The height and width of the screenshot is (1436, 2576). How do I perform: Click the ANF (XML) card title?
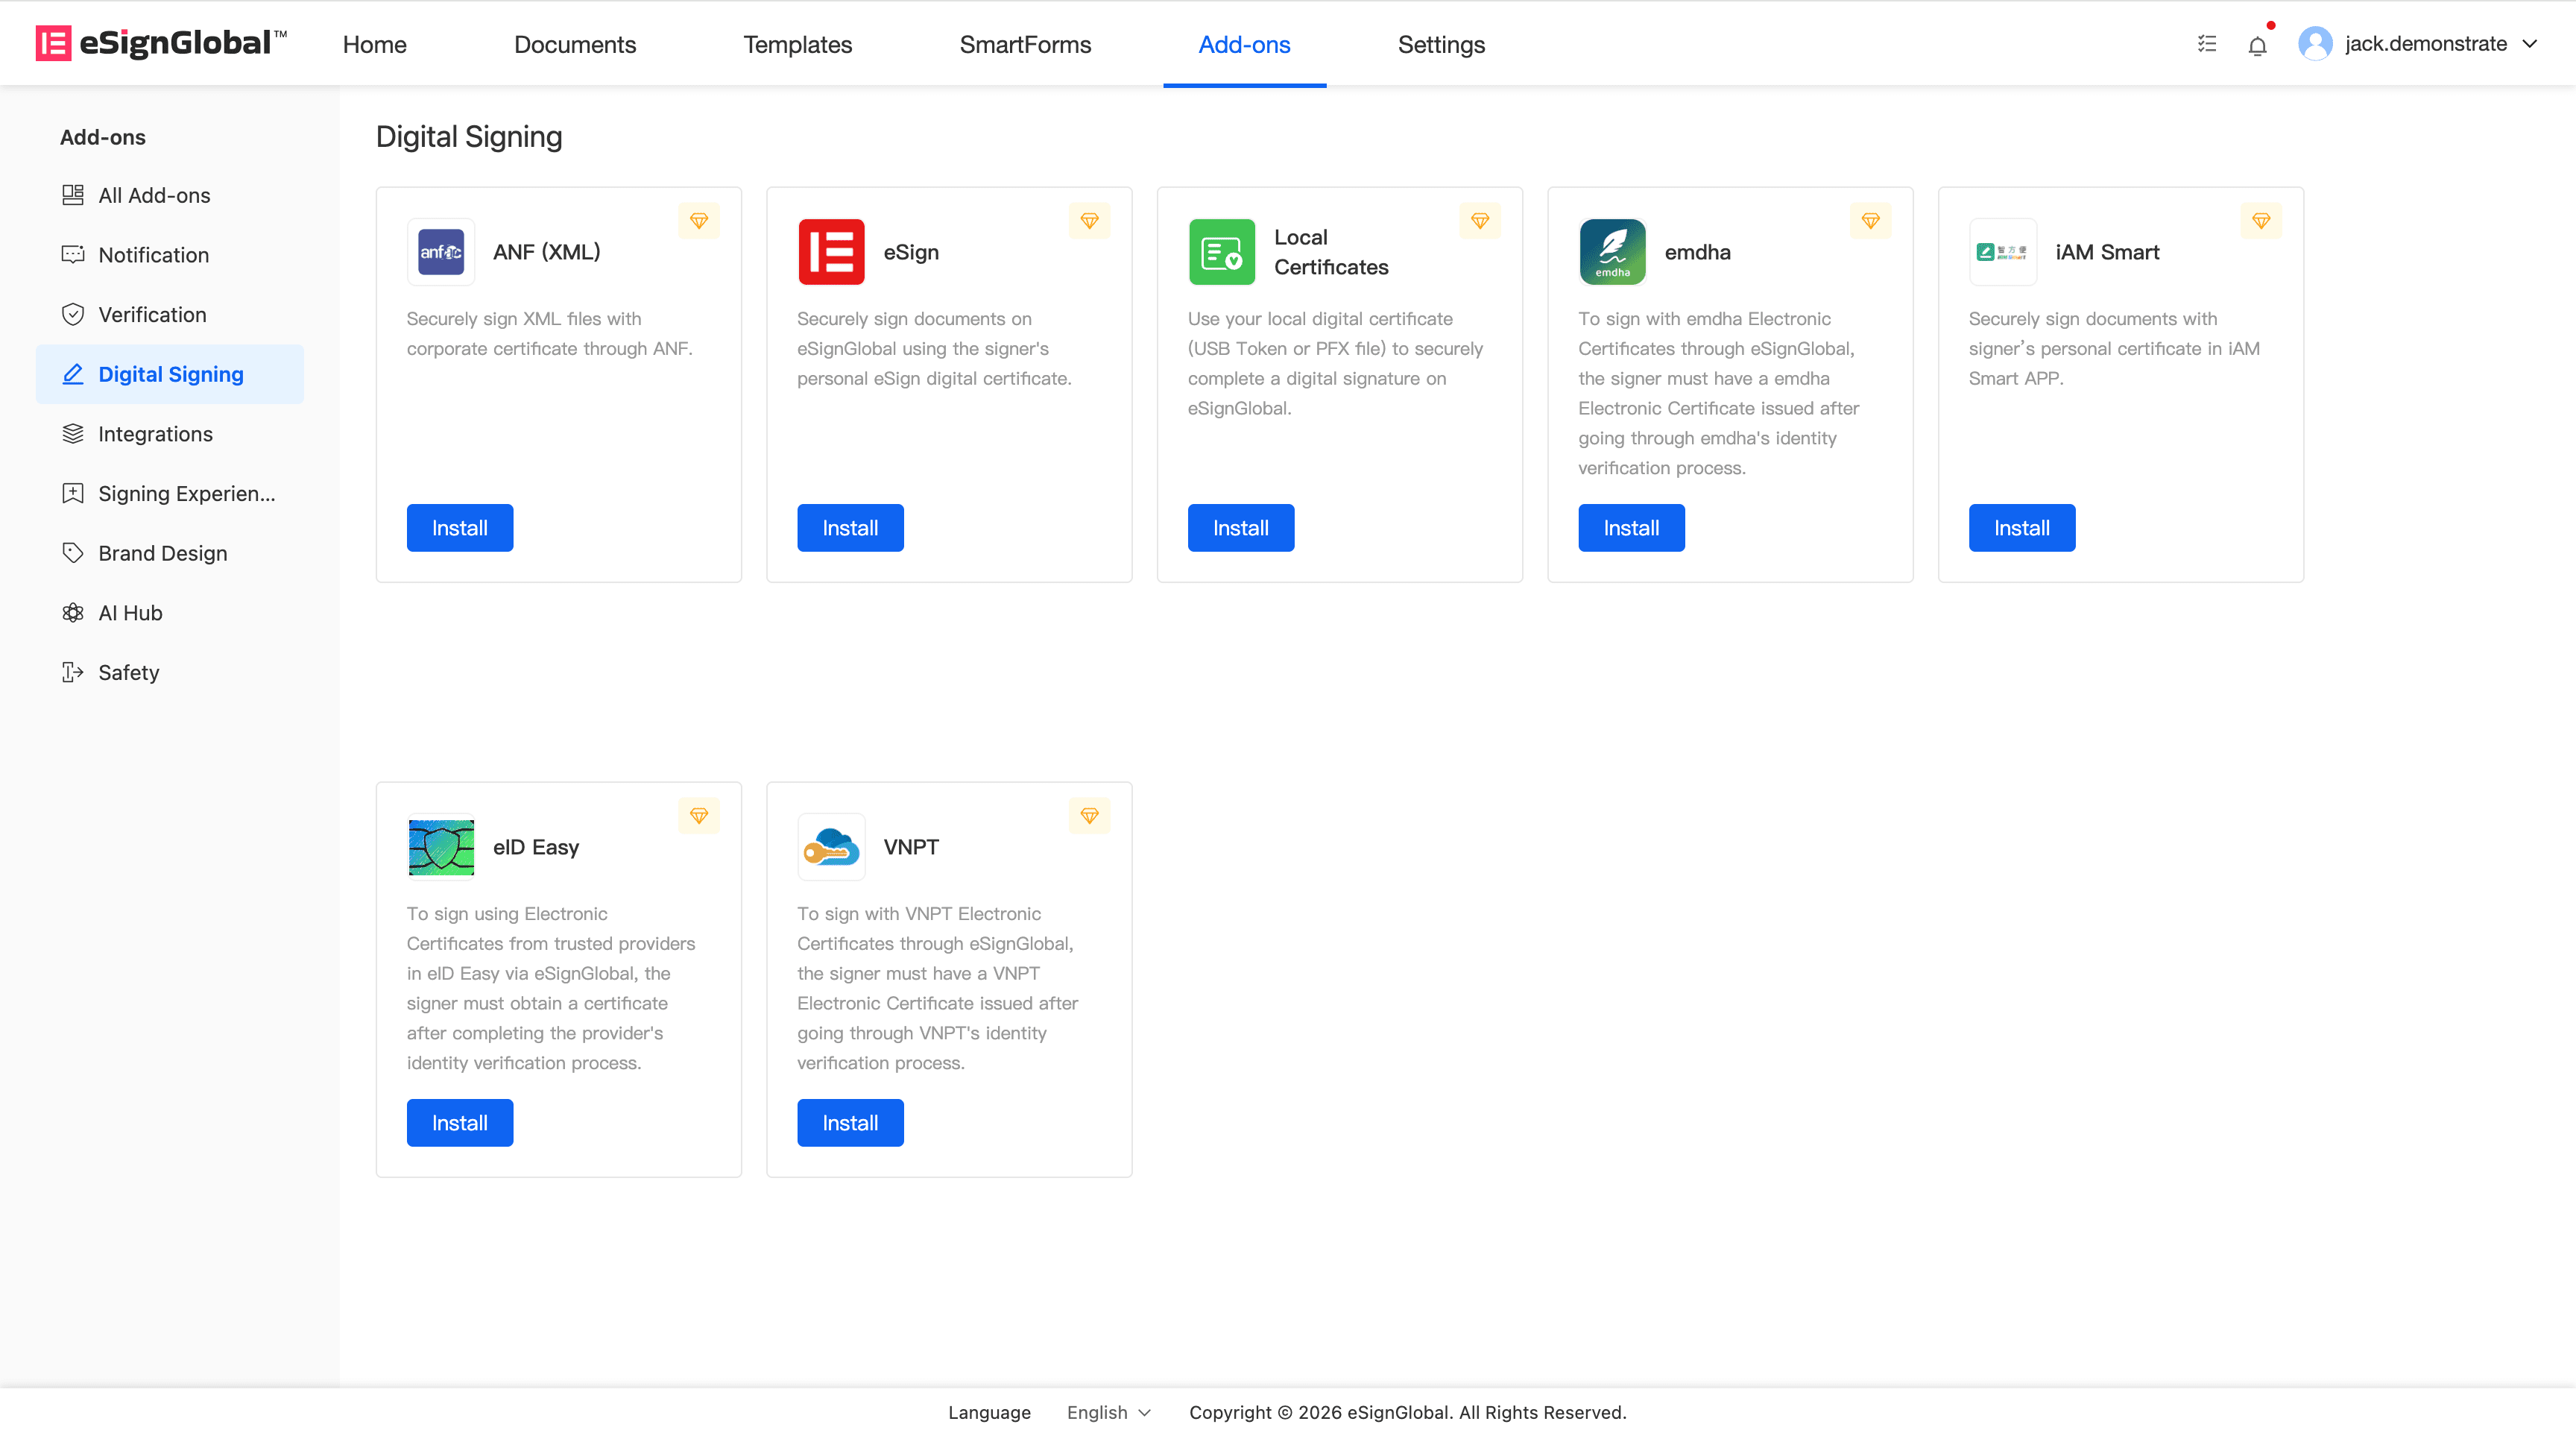[546, 252]
